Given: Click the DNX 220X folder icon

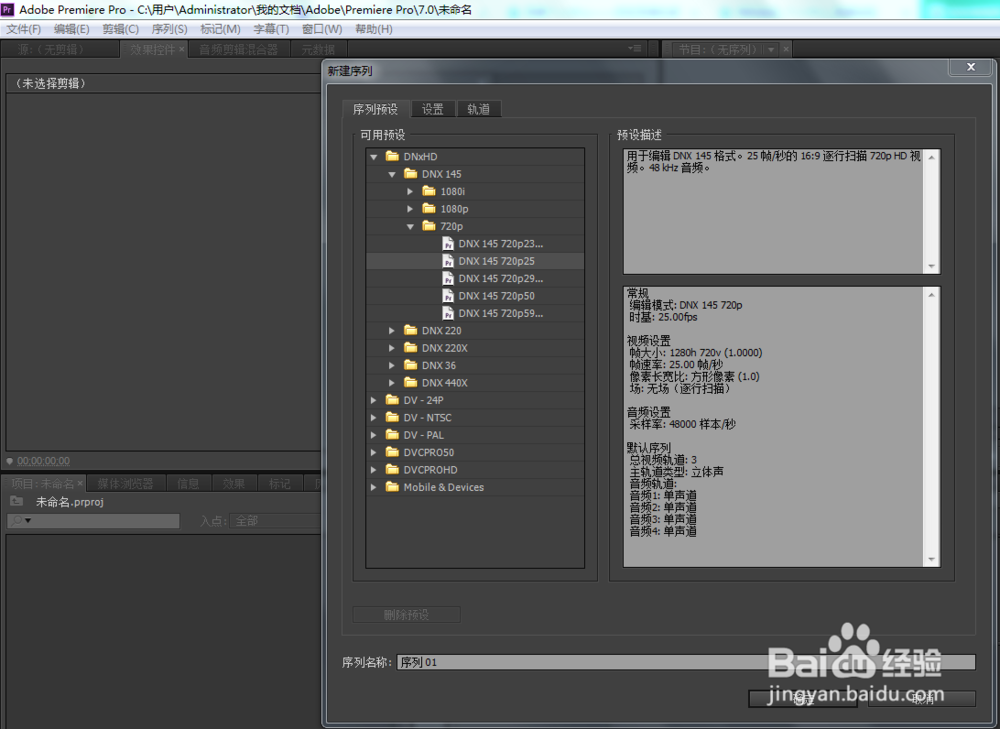Looking at the screenshot, I should point(411,348).
